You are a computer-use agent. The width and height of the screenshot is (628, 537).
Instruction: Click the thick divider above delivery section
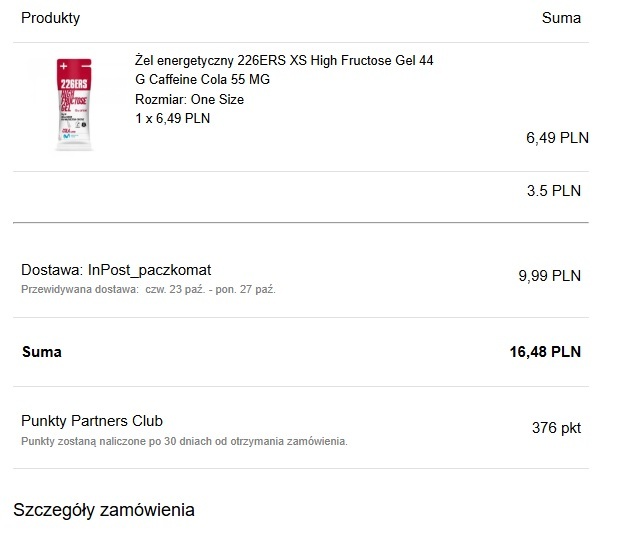tap(300, 222)
